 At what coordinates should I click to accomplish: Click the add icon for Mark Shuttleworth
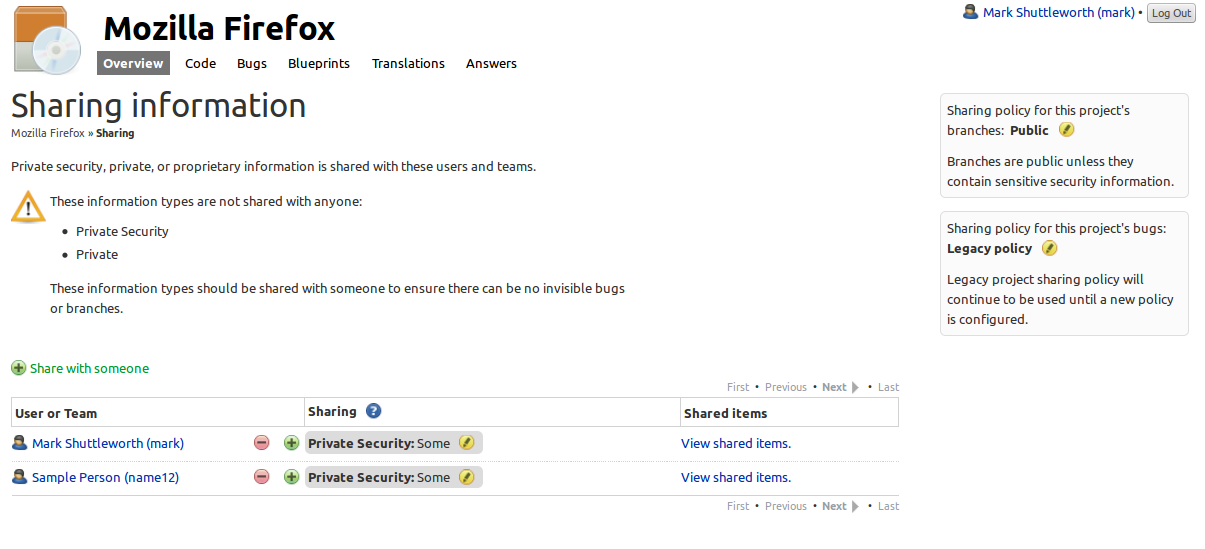pyautogui.click(x=291, y=443)
